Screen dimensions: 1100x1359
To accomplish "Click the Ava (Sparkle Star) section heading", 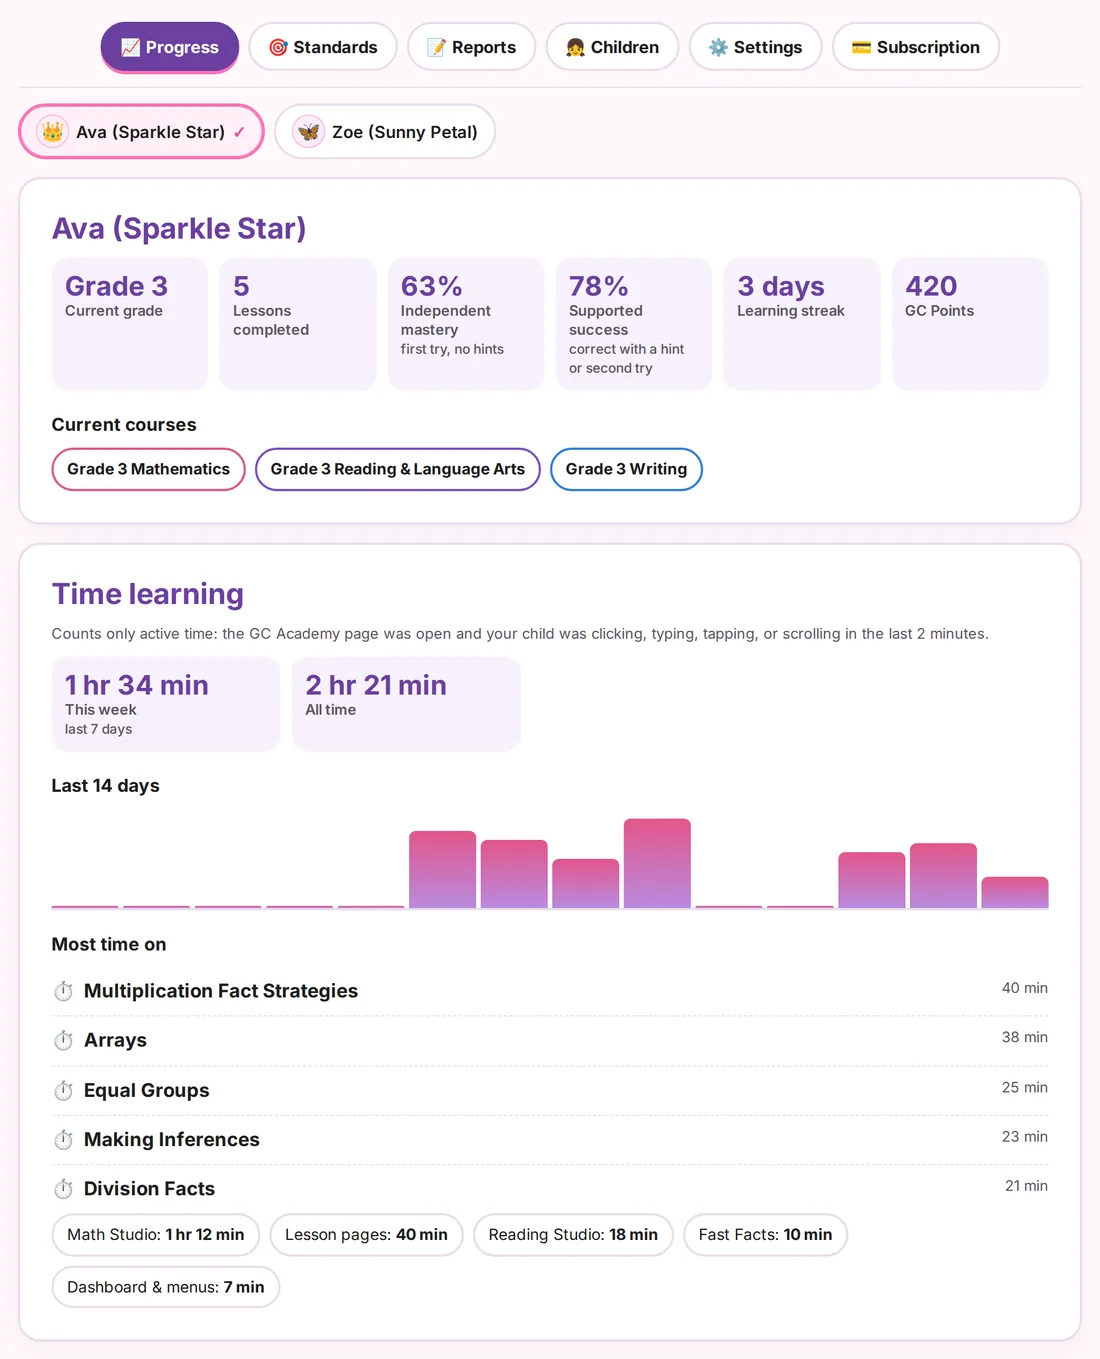I will (x=179, y=228).
